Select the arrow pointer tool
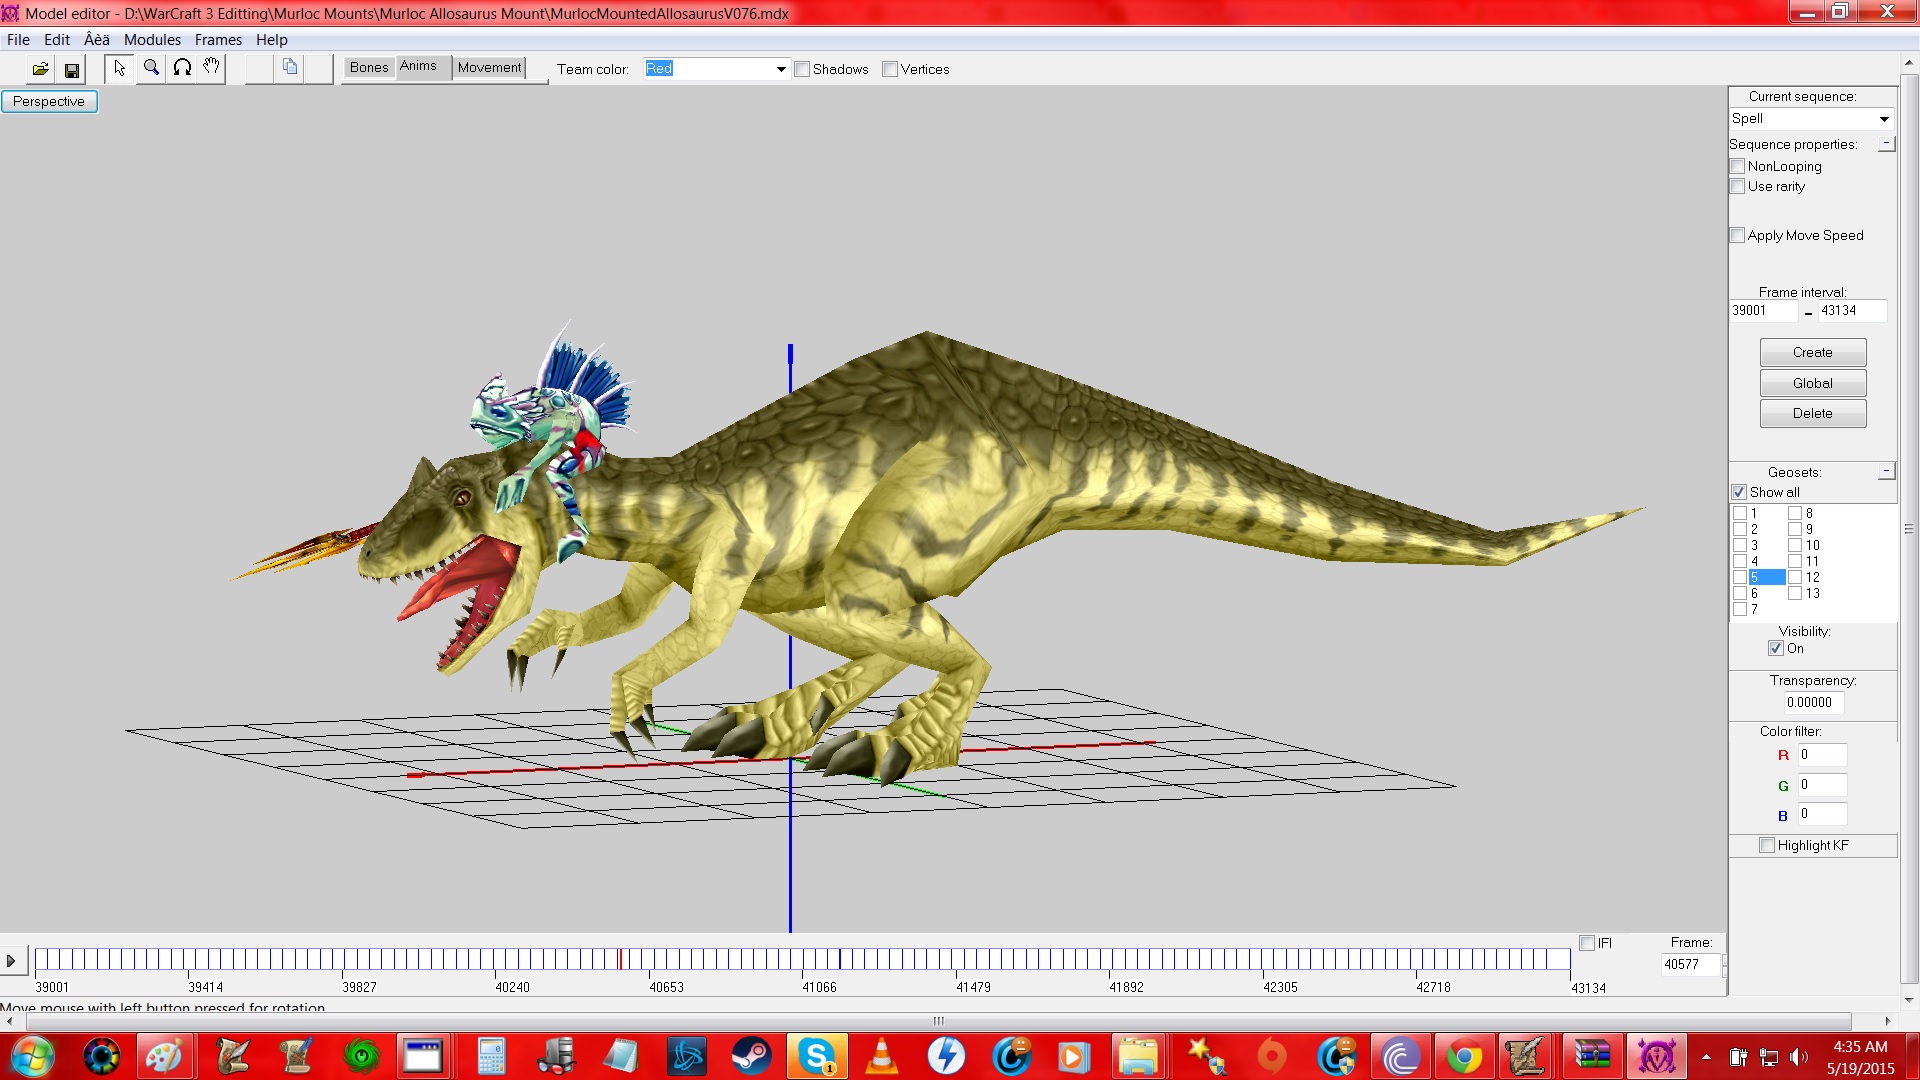Screen dimensions: 1920x1080 [x=120, y=68]
